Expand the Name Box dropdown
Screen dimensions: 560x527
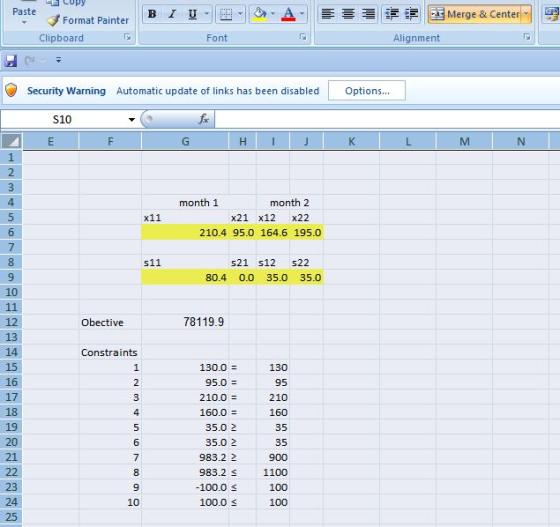pos(132,120)
